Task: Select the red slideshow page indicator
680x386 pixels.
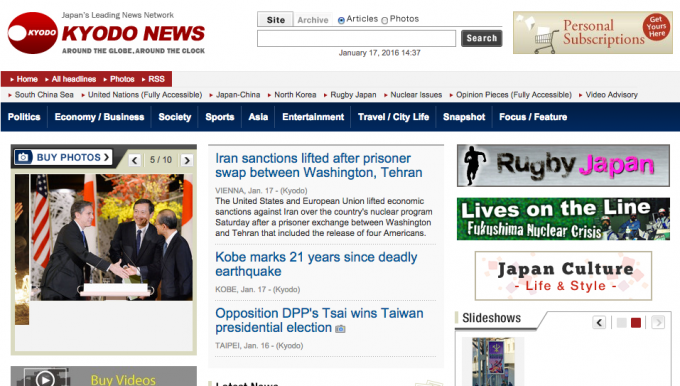Action: pyautogui.click(x=636, y=323)
